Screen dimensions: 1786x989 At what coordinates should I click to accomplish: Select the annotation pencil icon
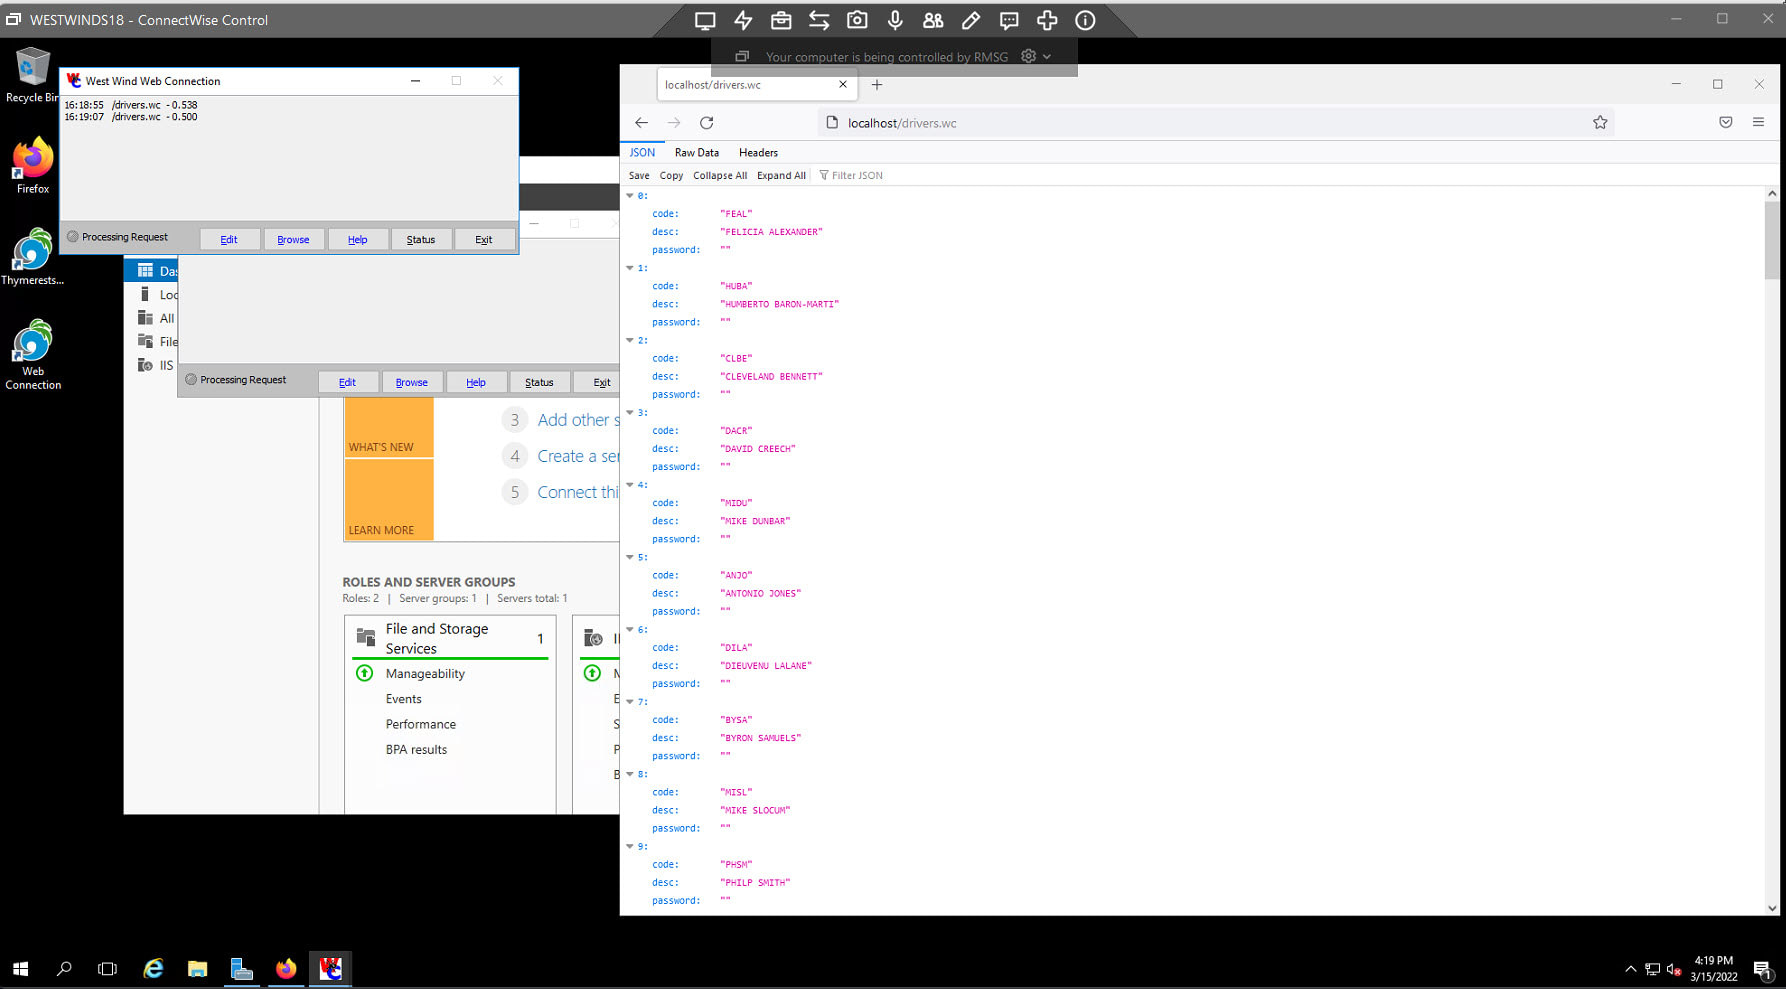(x=971, y=20)
